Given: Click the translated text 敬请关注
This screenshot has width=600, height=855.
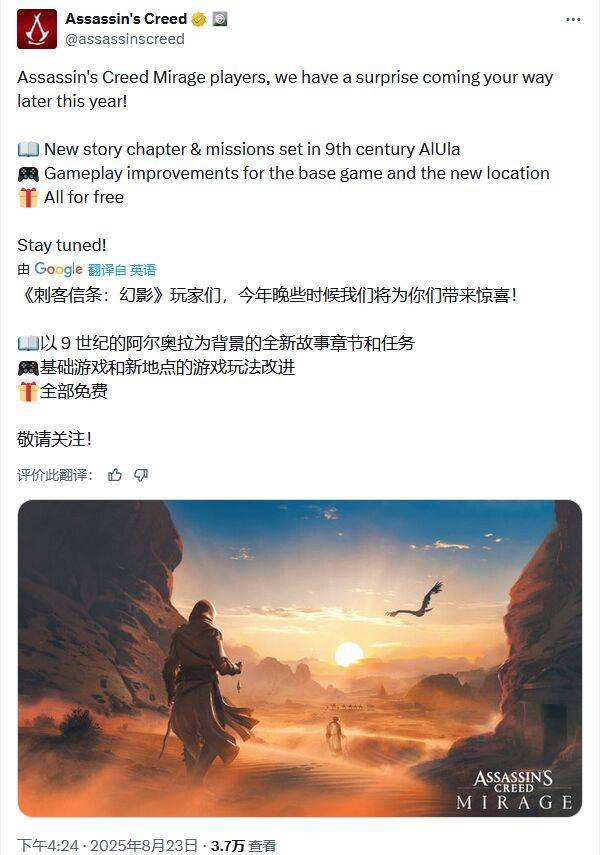Looking at the screenshot, I should 54,439.
